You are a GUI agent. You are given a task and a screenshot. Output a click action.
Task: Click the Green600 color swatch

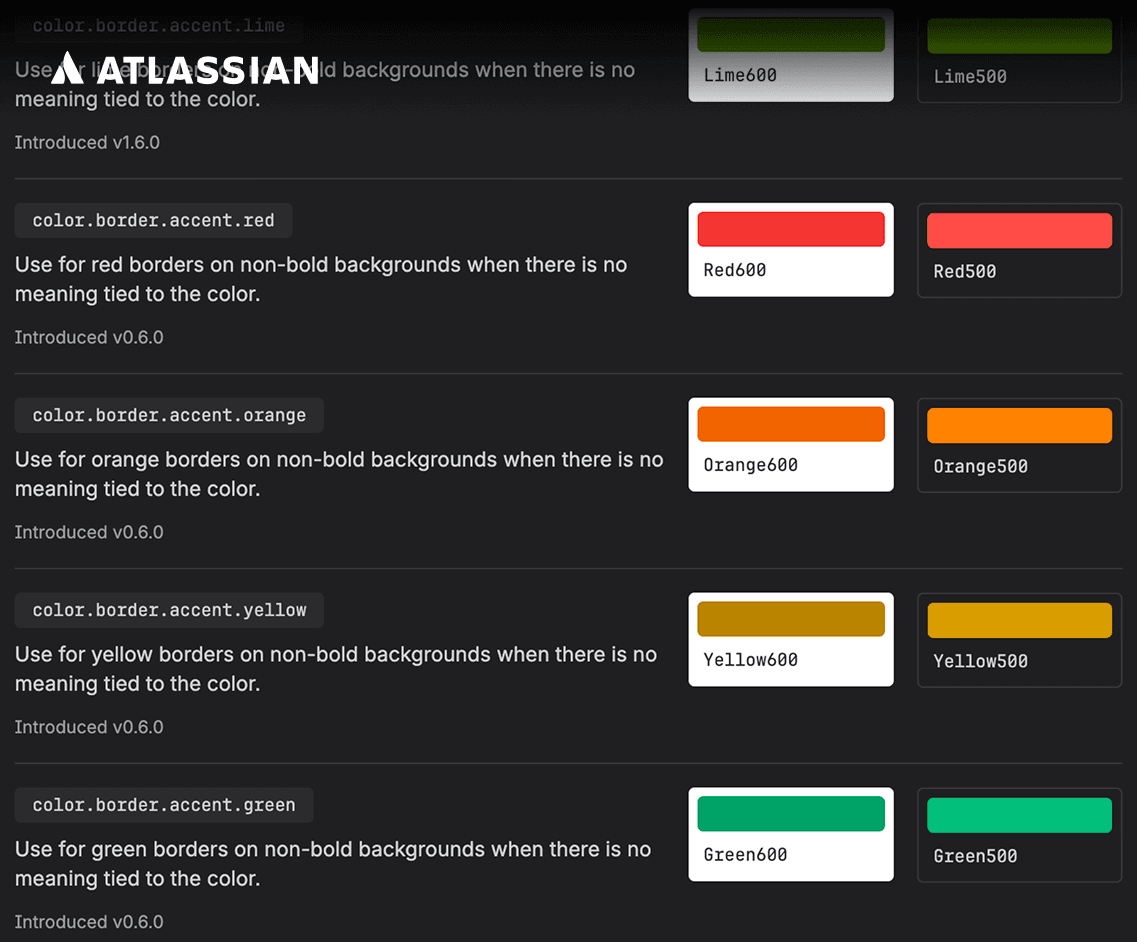790,813
